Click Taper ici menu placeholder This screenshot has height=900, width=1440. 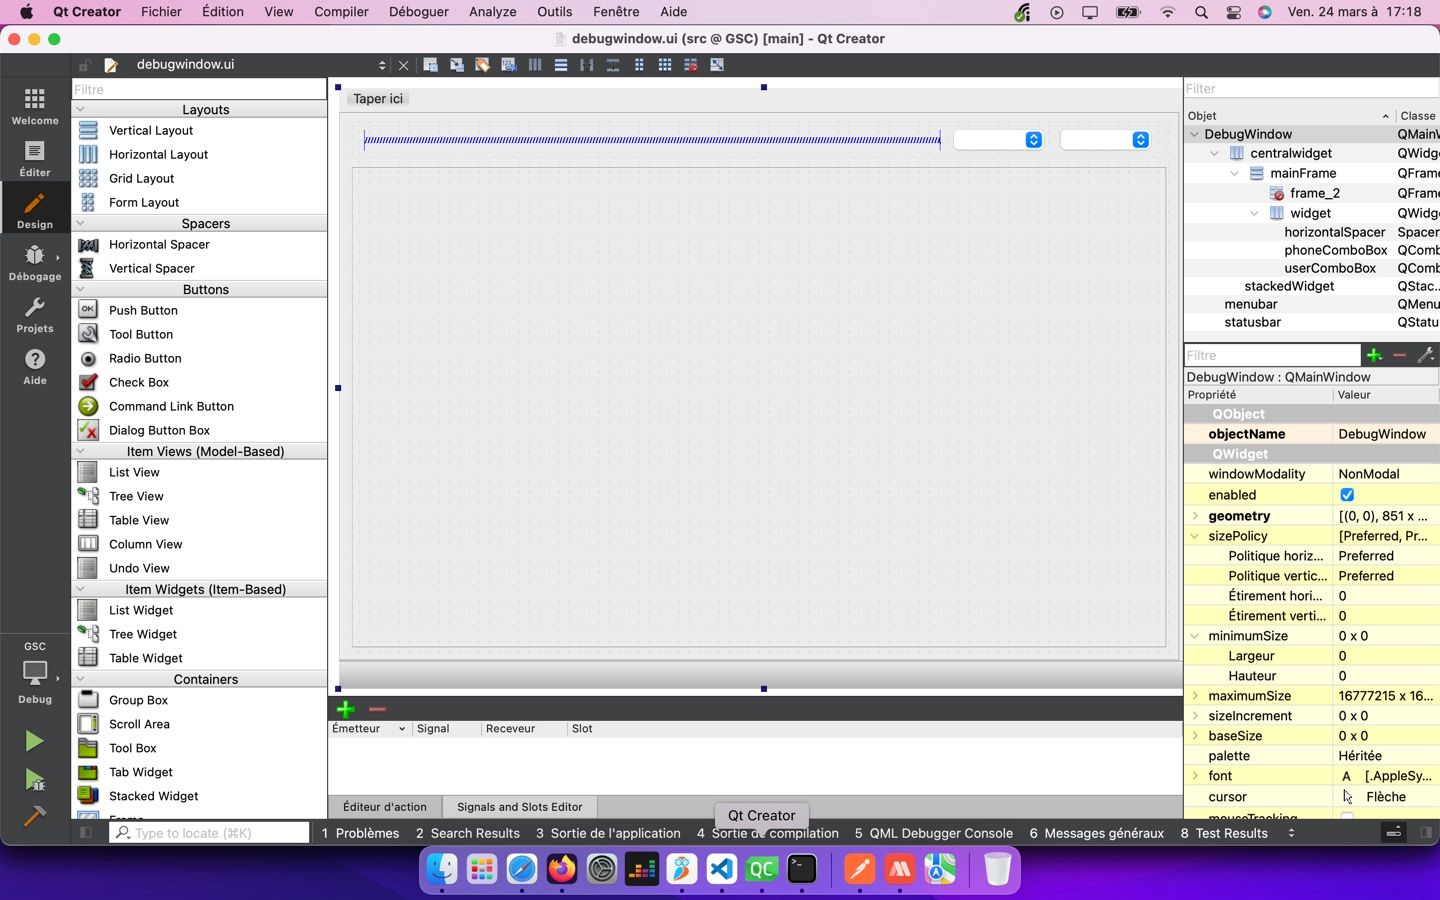click(x=378, y=98)
